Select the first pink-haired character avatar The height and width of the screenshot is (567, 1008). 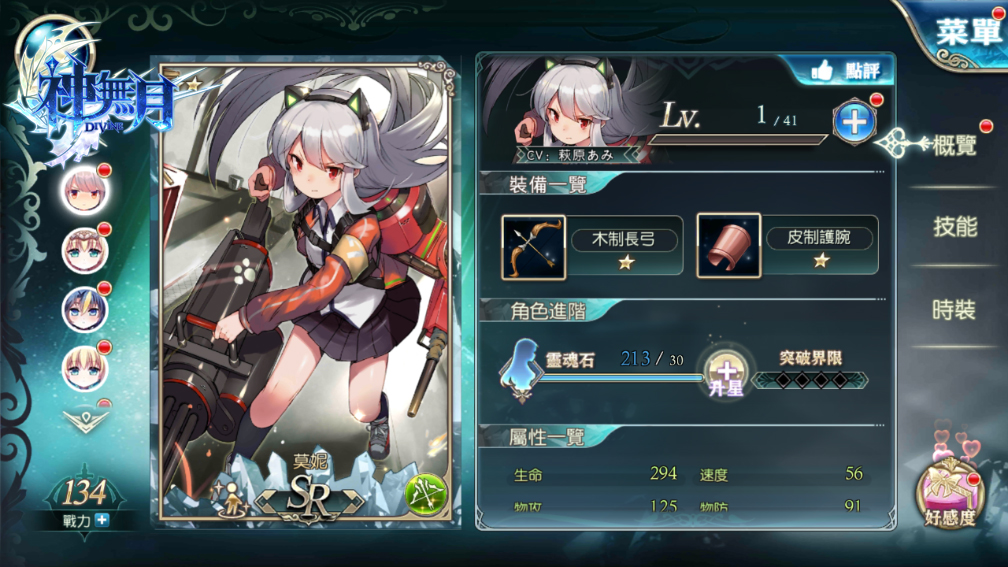(85, 191)
